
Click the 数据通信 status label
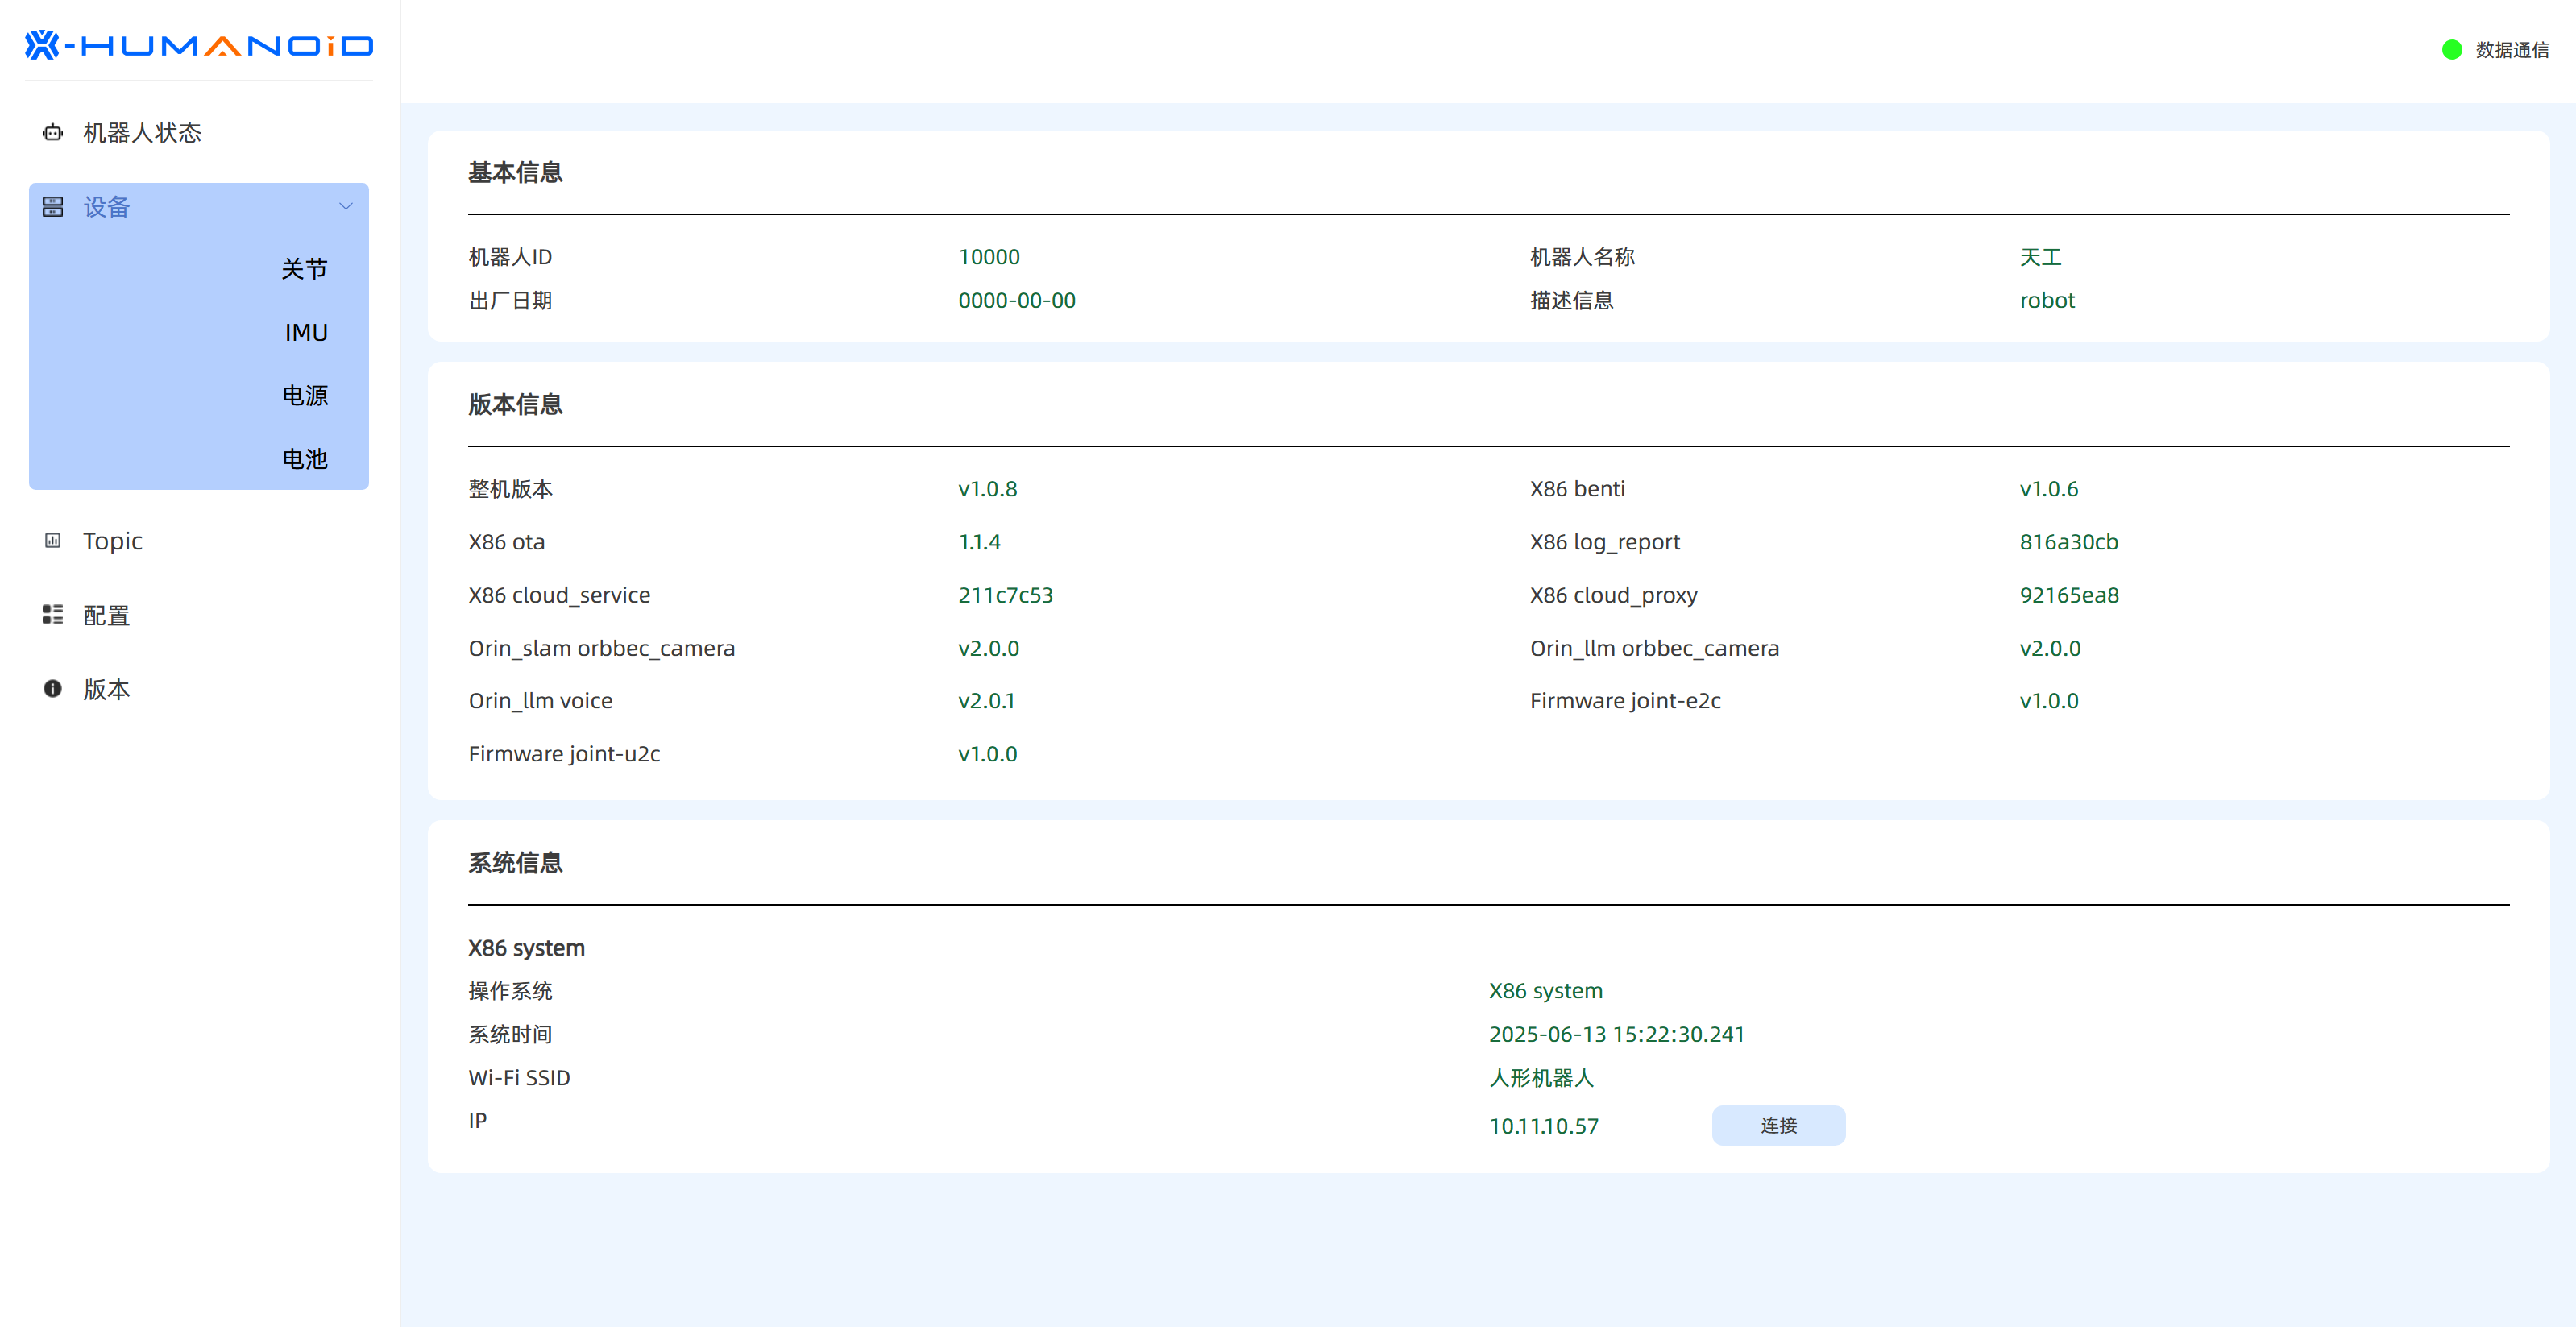point(2511,50)
